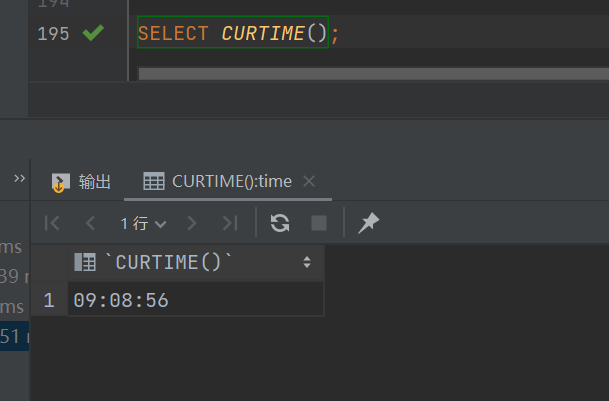609x401 pixels.
Task: Expand hidden tabs with double chevron
Action: pyautogui.click(x=19, y=178)
